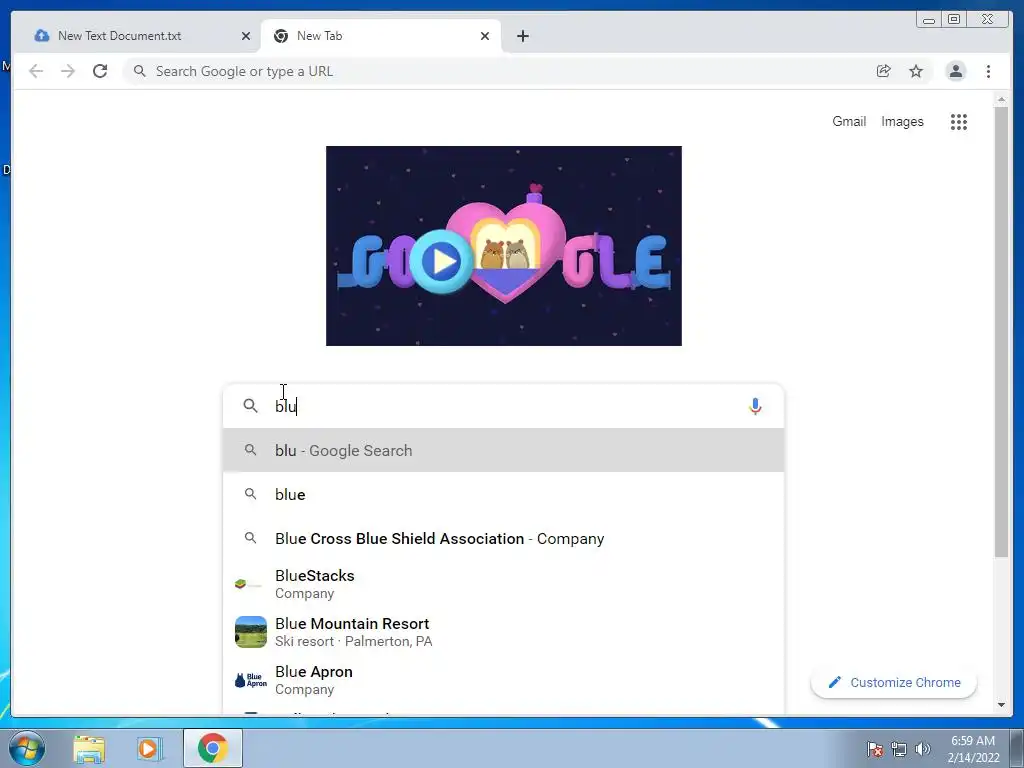
Task: Reload the current page
Action: coord(100,71)
